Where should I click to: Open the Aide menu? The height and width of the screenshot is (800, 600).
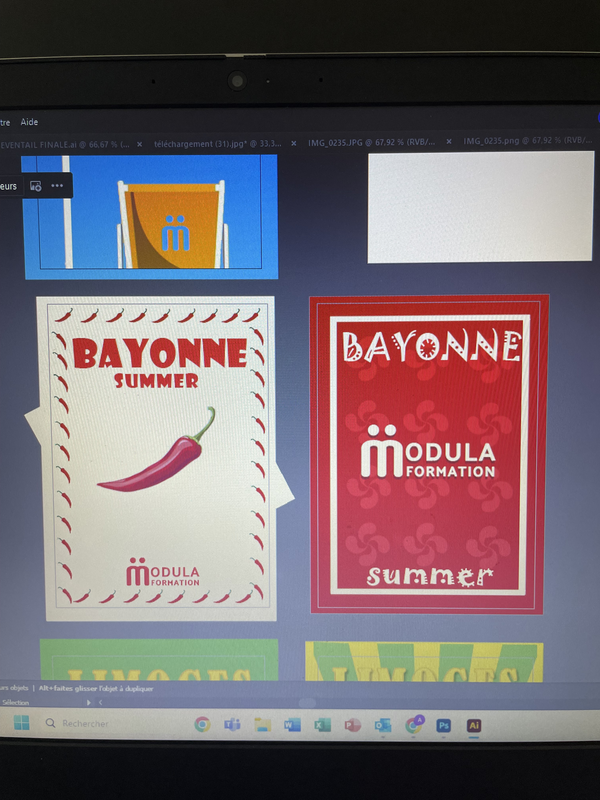pyautogui.click(x=29, y=122)
